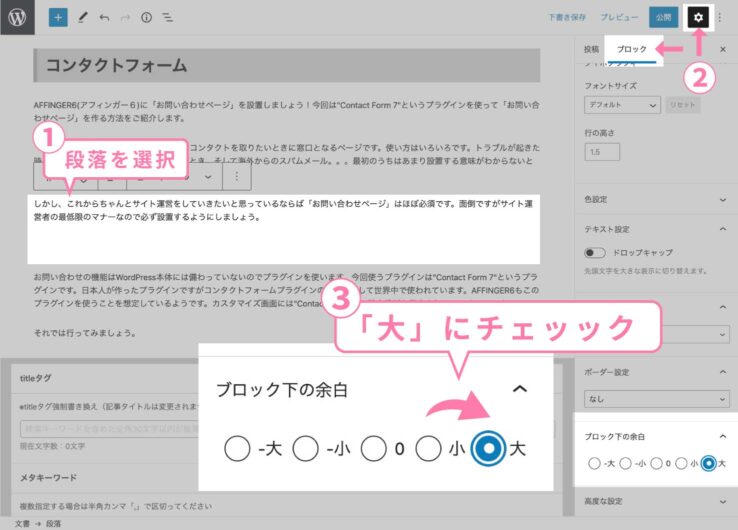Viewport: 738px width, 530px height.
Task: Select the -小 radio in right sidebar
Action: click(625, 464)
